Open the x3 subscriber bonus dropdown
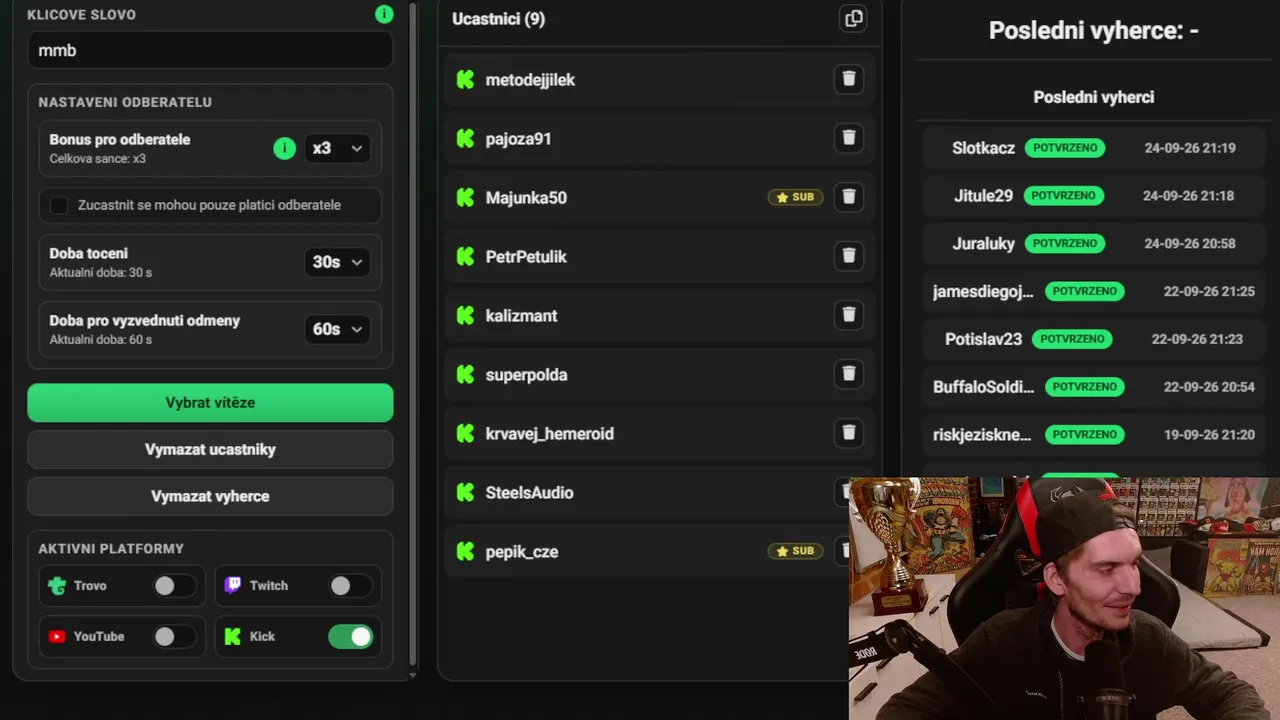The width and height of the screenshot is (1280, 720). tap(336, 149)
